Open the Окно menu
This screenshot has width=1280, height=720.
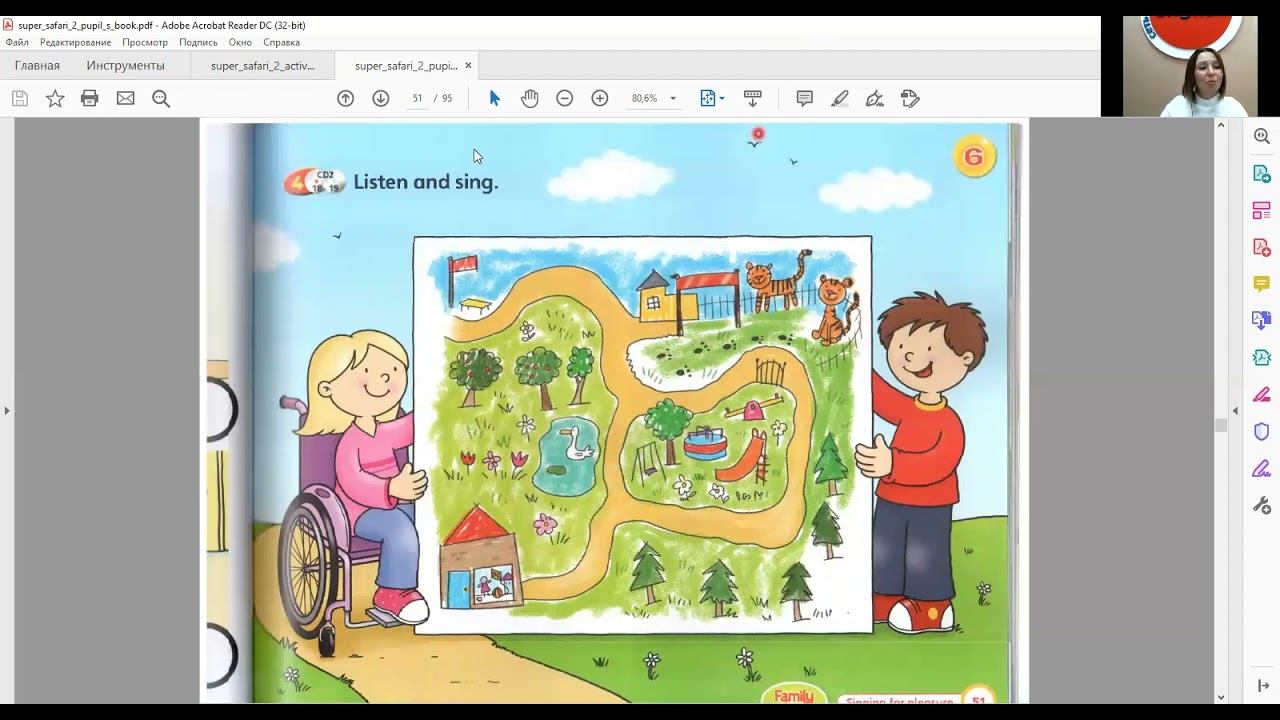(240, 42)
